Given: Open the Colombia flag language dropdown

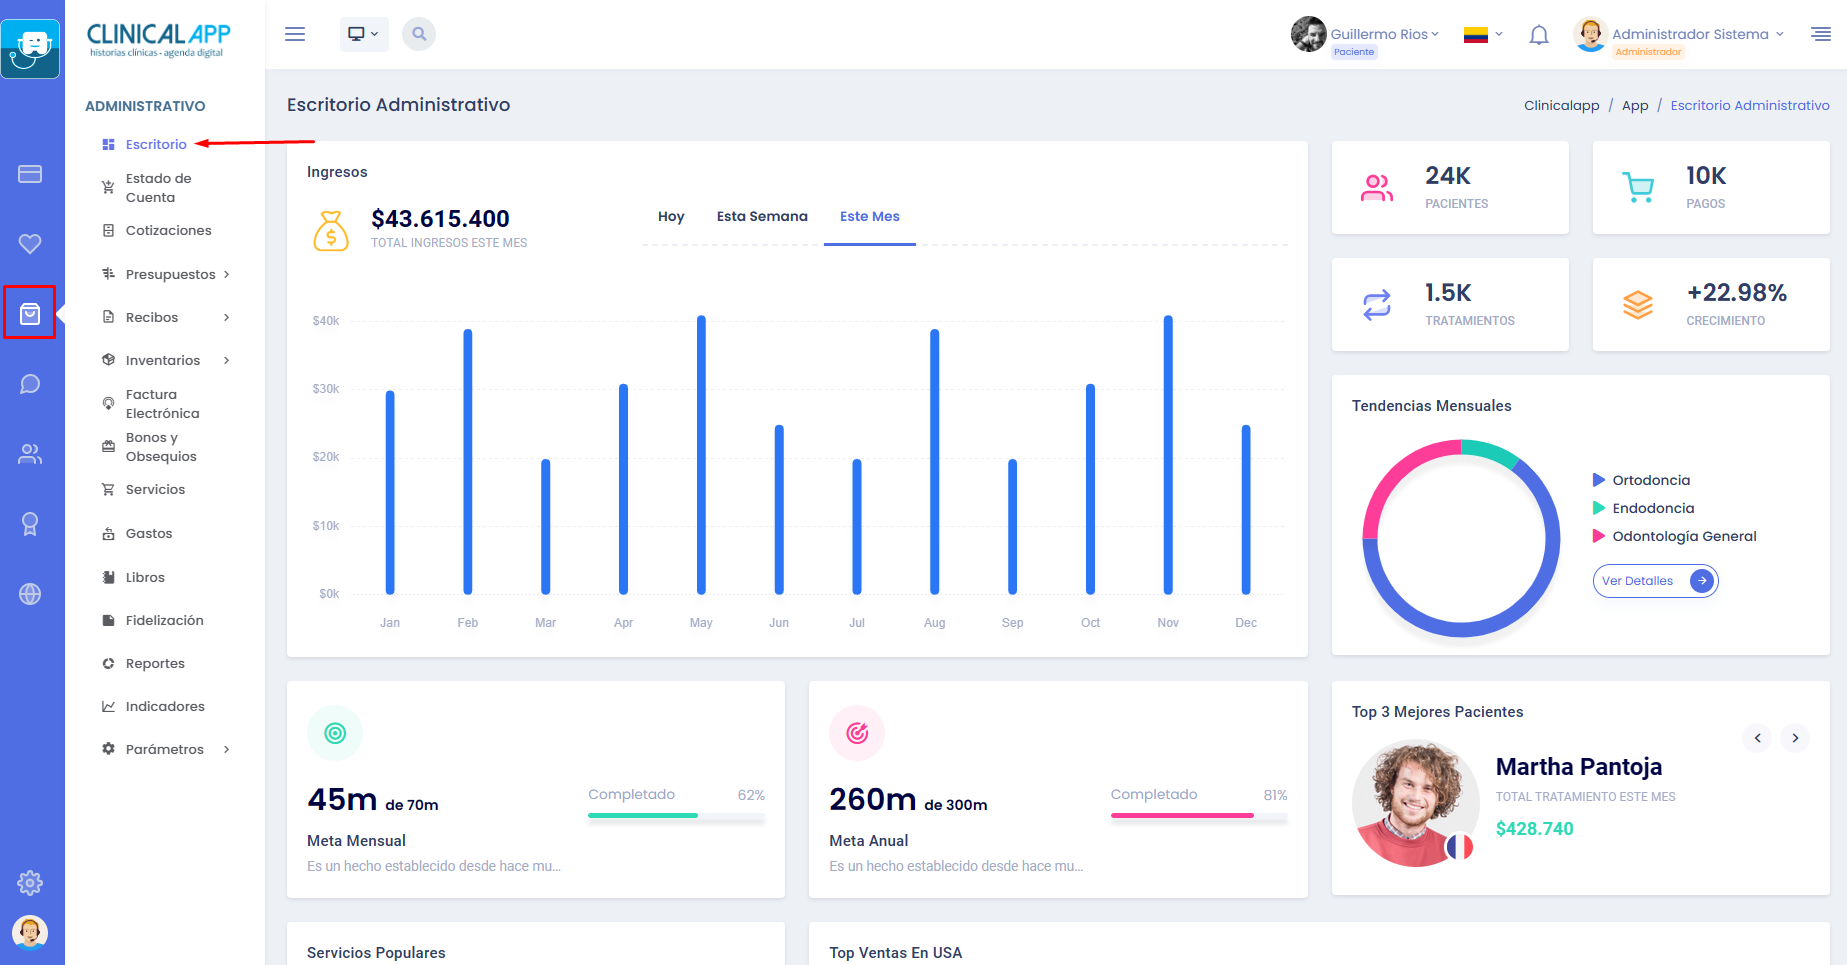Looking at the screenshot, I should click(1483, 35).
